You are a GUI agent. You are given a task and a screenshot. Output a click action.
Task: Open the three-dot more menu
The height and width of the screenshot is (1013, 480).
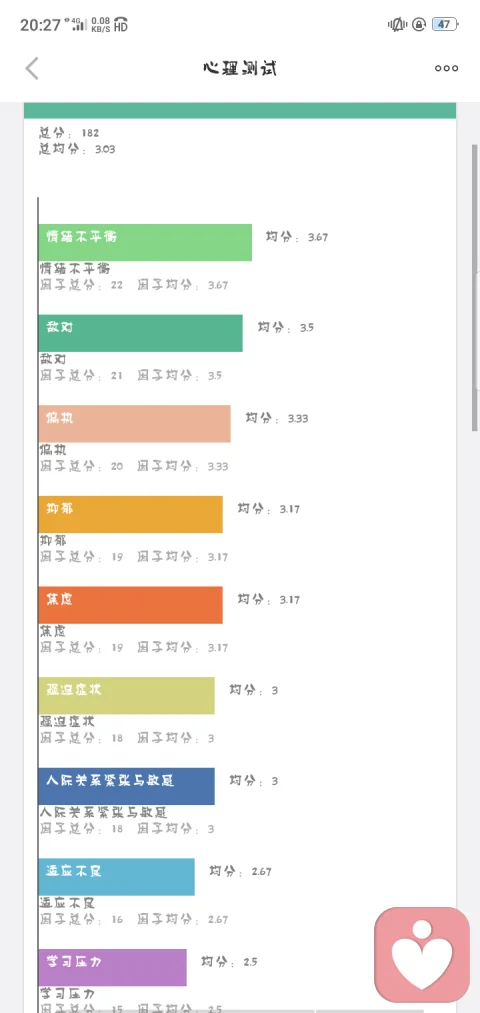(x=446, y=68)
